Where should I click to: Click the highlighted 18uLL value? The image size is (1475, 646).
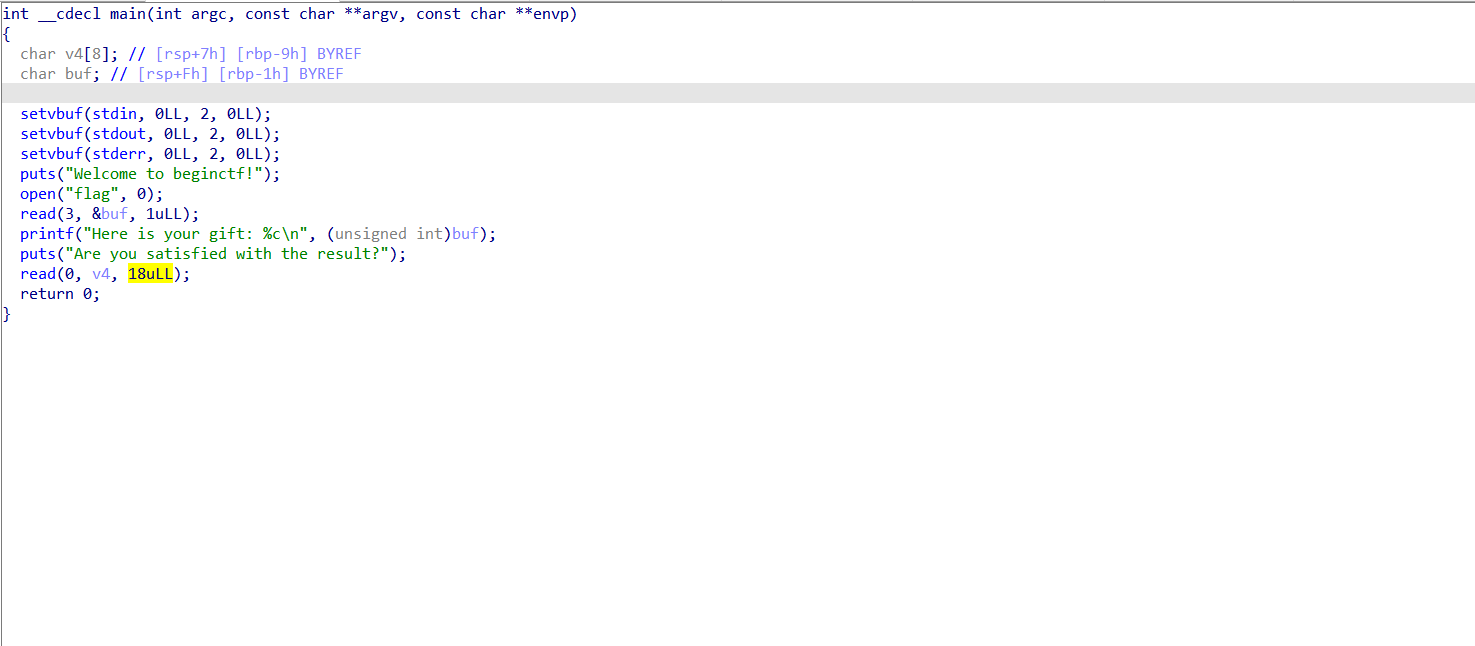click(151, 274)
